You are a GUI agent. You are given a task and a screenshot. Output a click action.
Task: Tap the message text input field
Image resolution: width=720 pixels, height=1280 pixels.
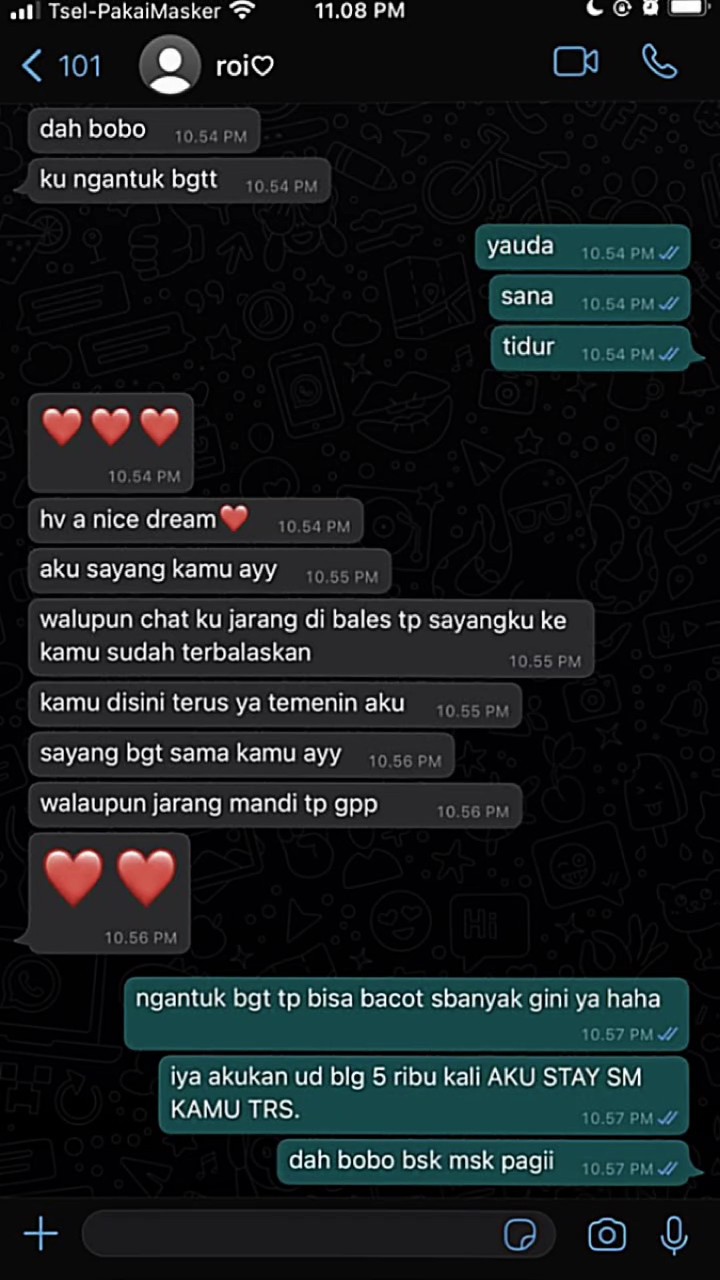pos(320,1235)
